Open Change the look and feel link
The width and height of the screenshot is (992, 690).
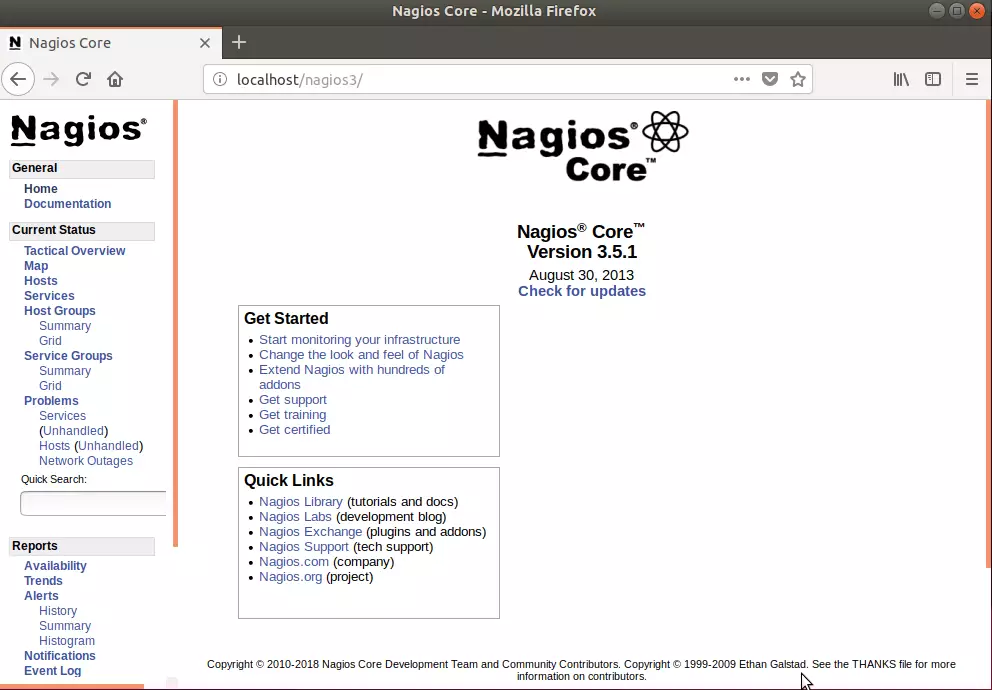point(361,355)
